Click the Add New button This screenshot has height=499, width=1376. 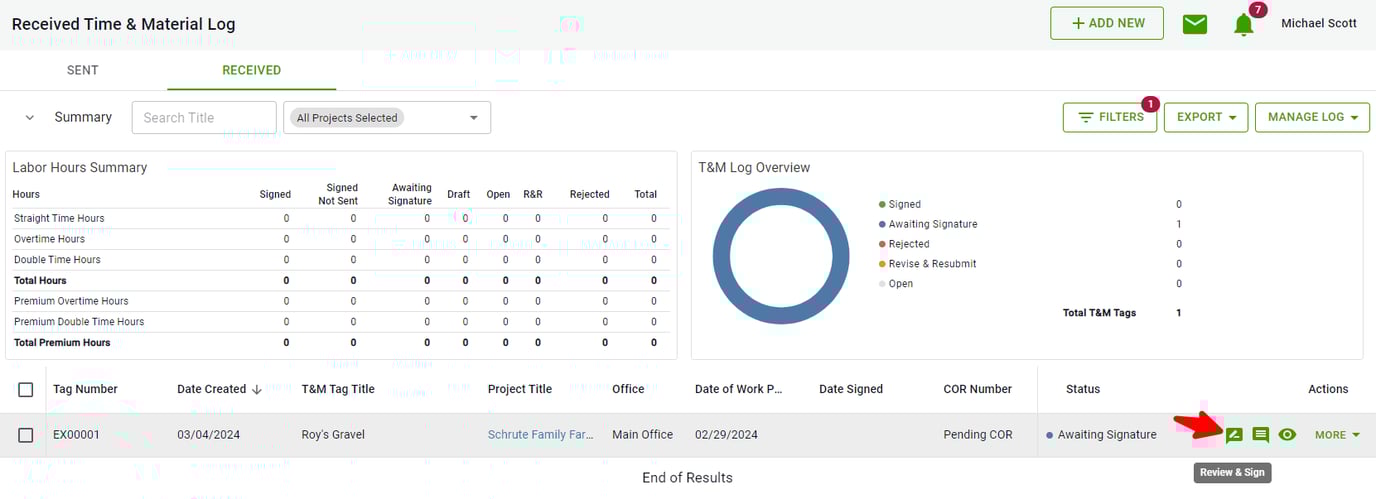pos(1107,23)
